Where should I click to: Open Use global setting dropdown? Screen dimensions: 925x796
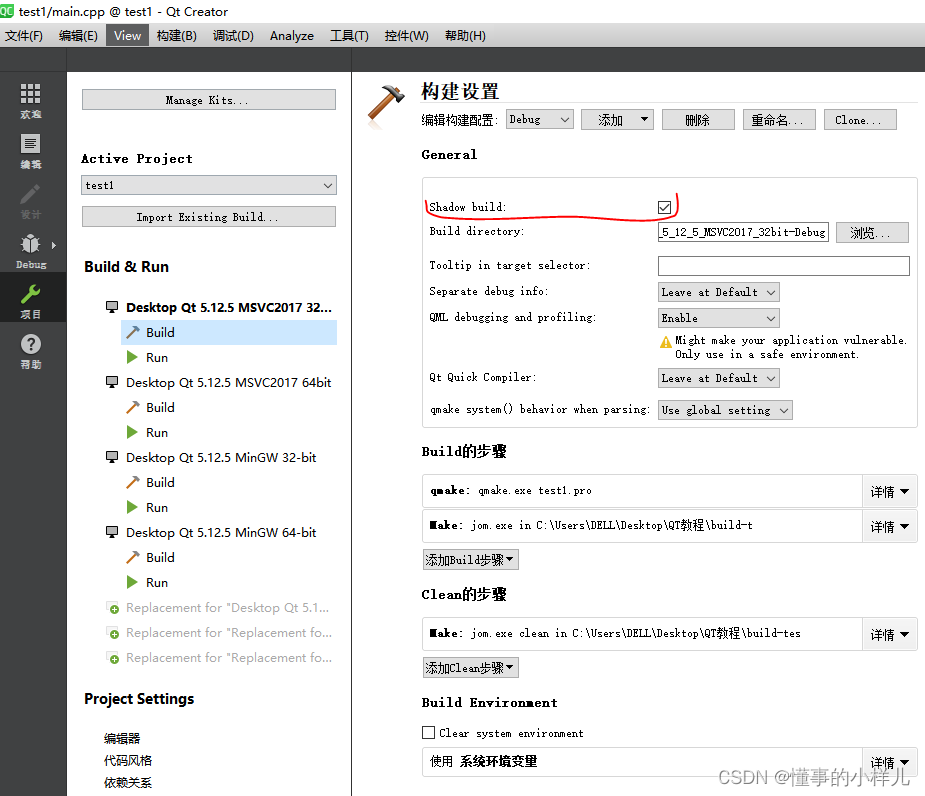click(724, 410)
